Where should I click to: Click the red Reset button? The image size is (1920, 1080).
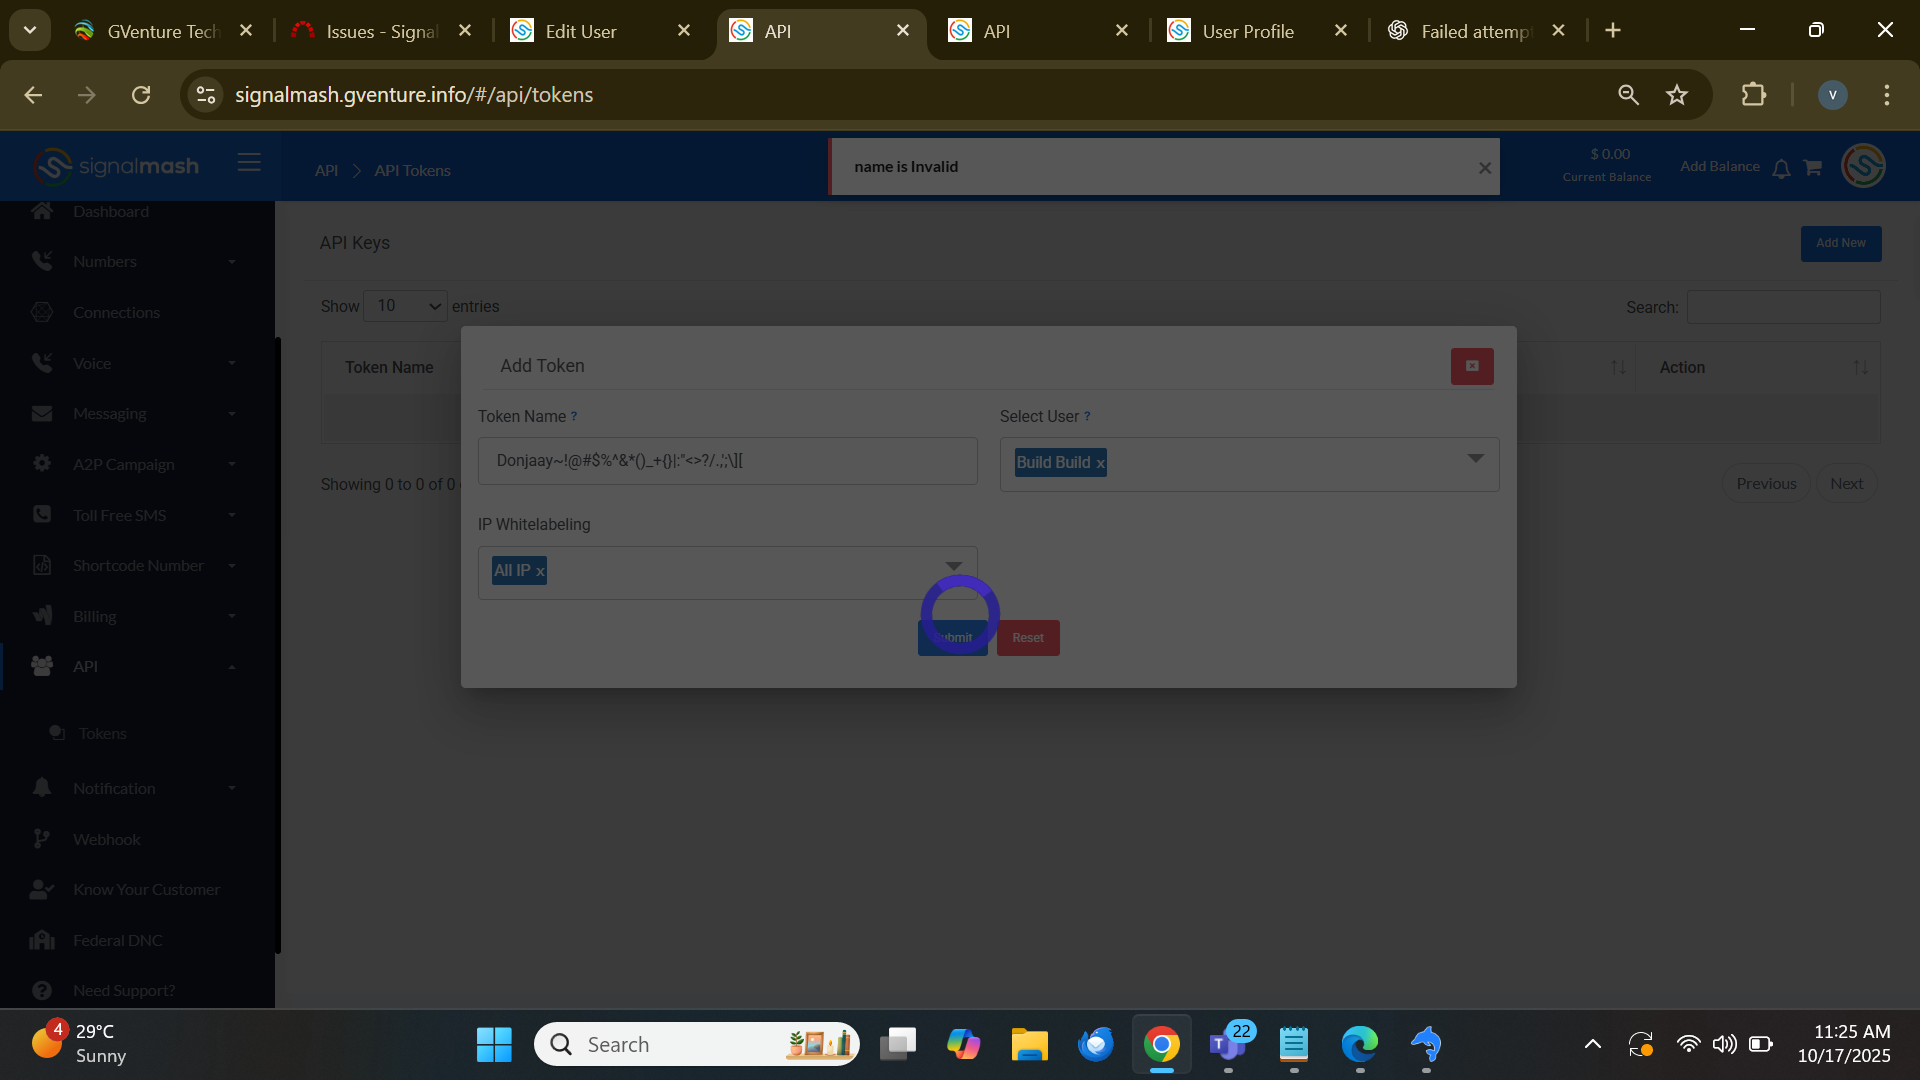[1027, 638]
